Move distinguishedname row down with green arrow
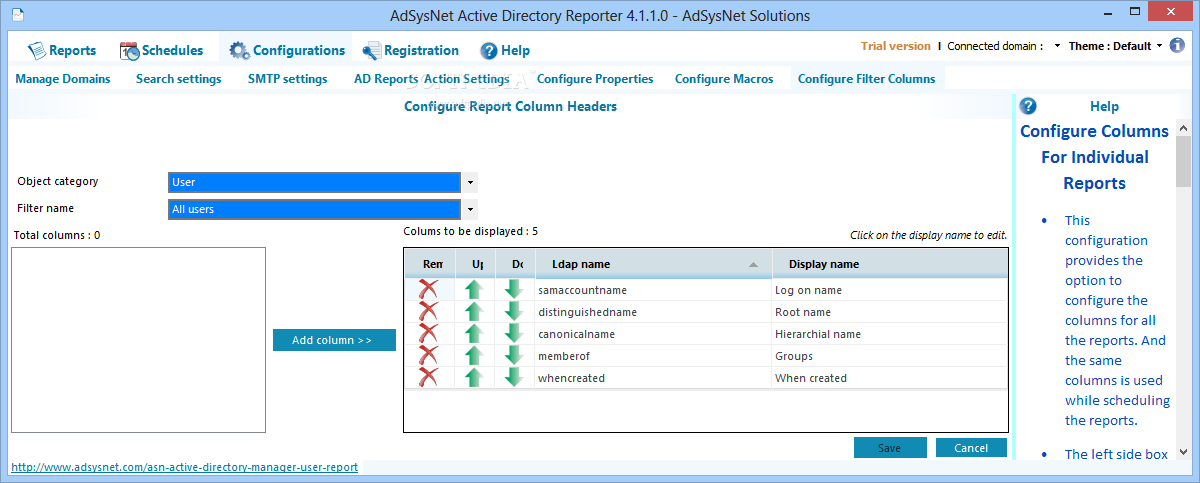Screen dimensions: 1200x483 tap(514, 312)
